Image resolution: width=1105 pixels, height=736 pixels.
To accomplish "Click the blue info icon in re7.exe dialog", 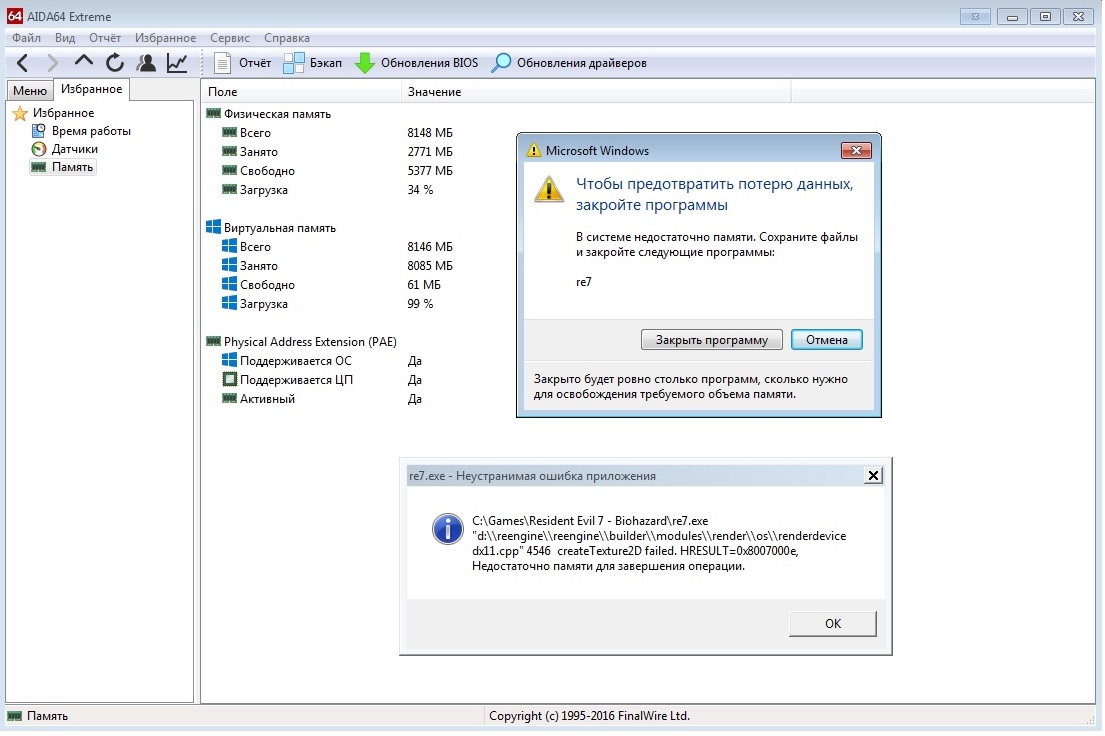I will pos(447,529).
